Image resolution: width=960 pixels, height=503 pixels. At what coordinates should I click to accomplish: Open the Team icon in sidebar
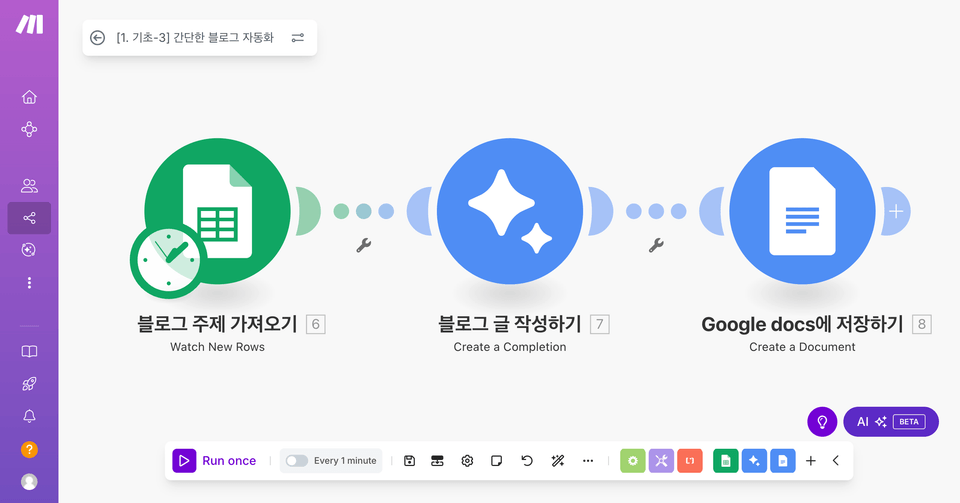(x=29, y=185)
